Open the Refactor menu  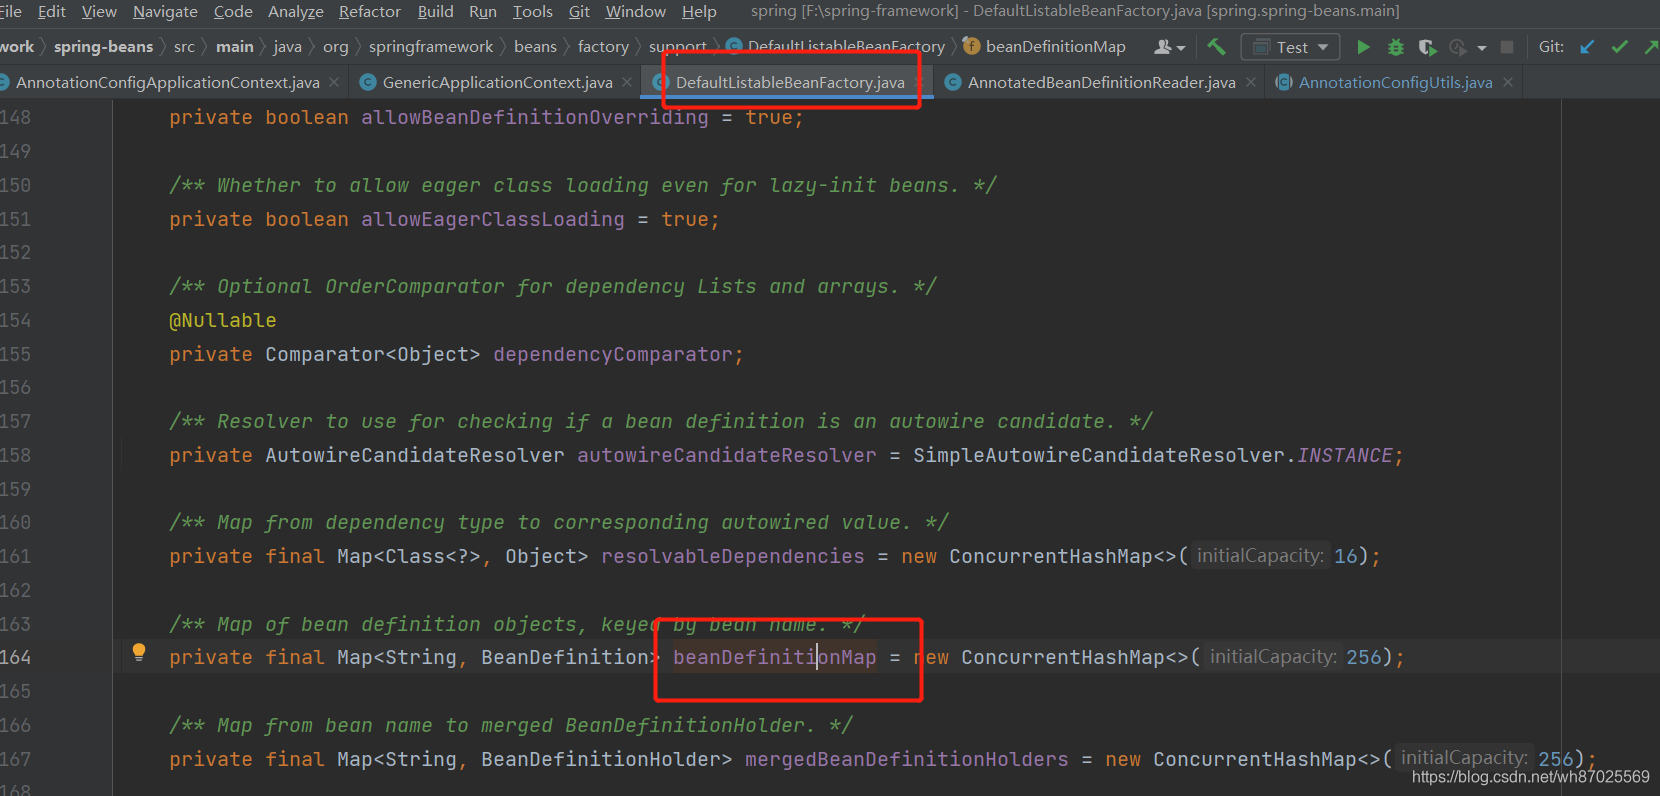[x=370, y=12]
